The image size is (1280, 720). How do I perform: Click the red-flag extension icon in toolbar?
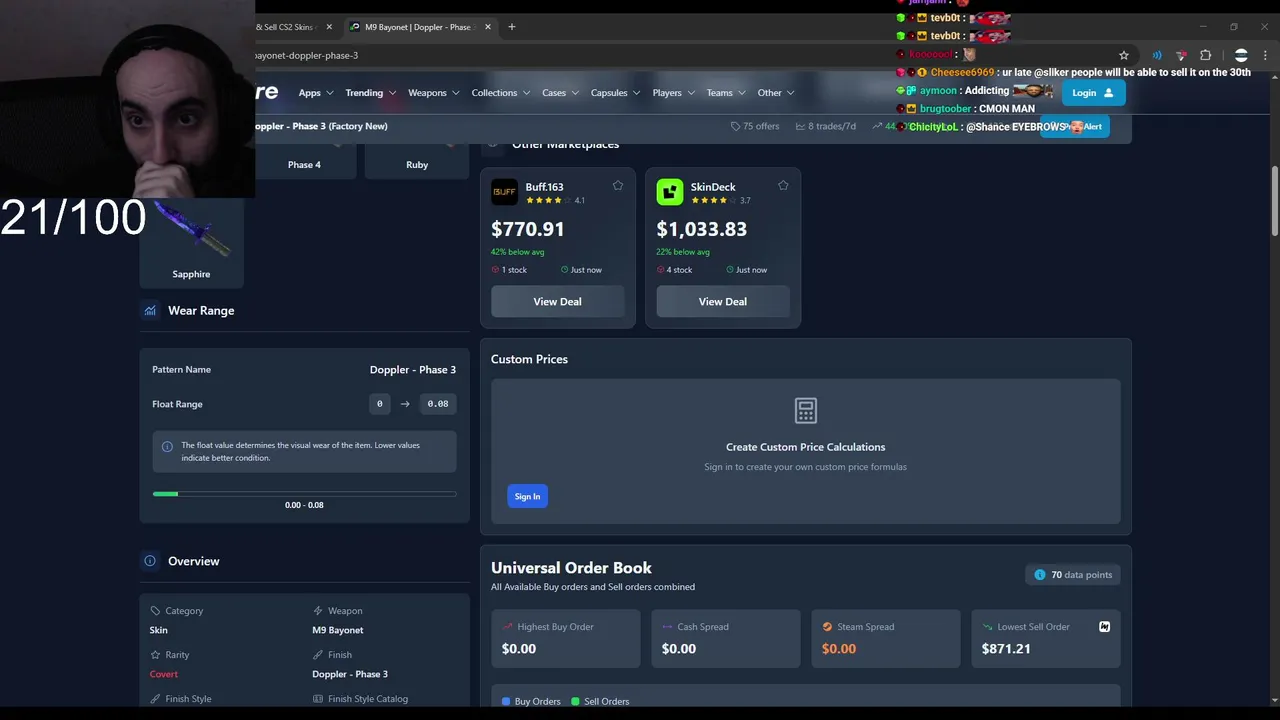1181,55
